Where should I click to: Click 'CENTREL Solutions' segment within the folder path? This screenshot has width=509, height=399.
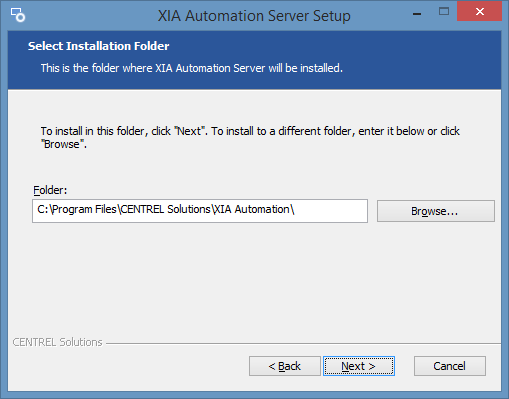point(165,209)
